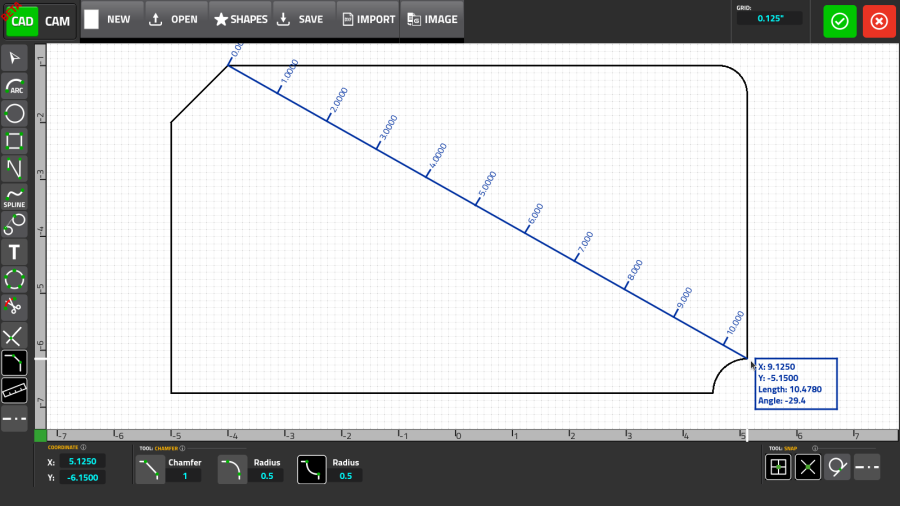Open the SHAPES library

(x=241, y=19)
